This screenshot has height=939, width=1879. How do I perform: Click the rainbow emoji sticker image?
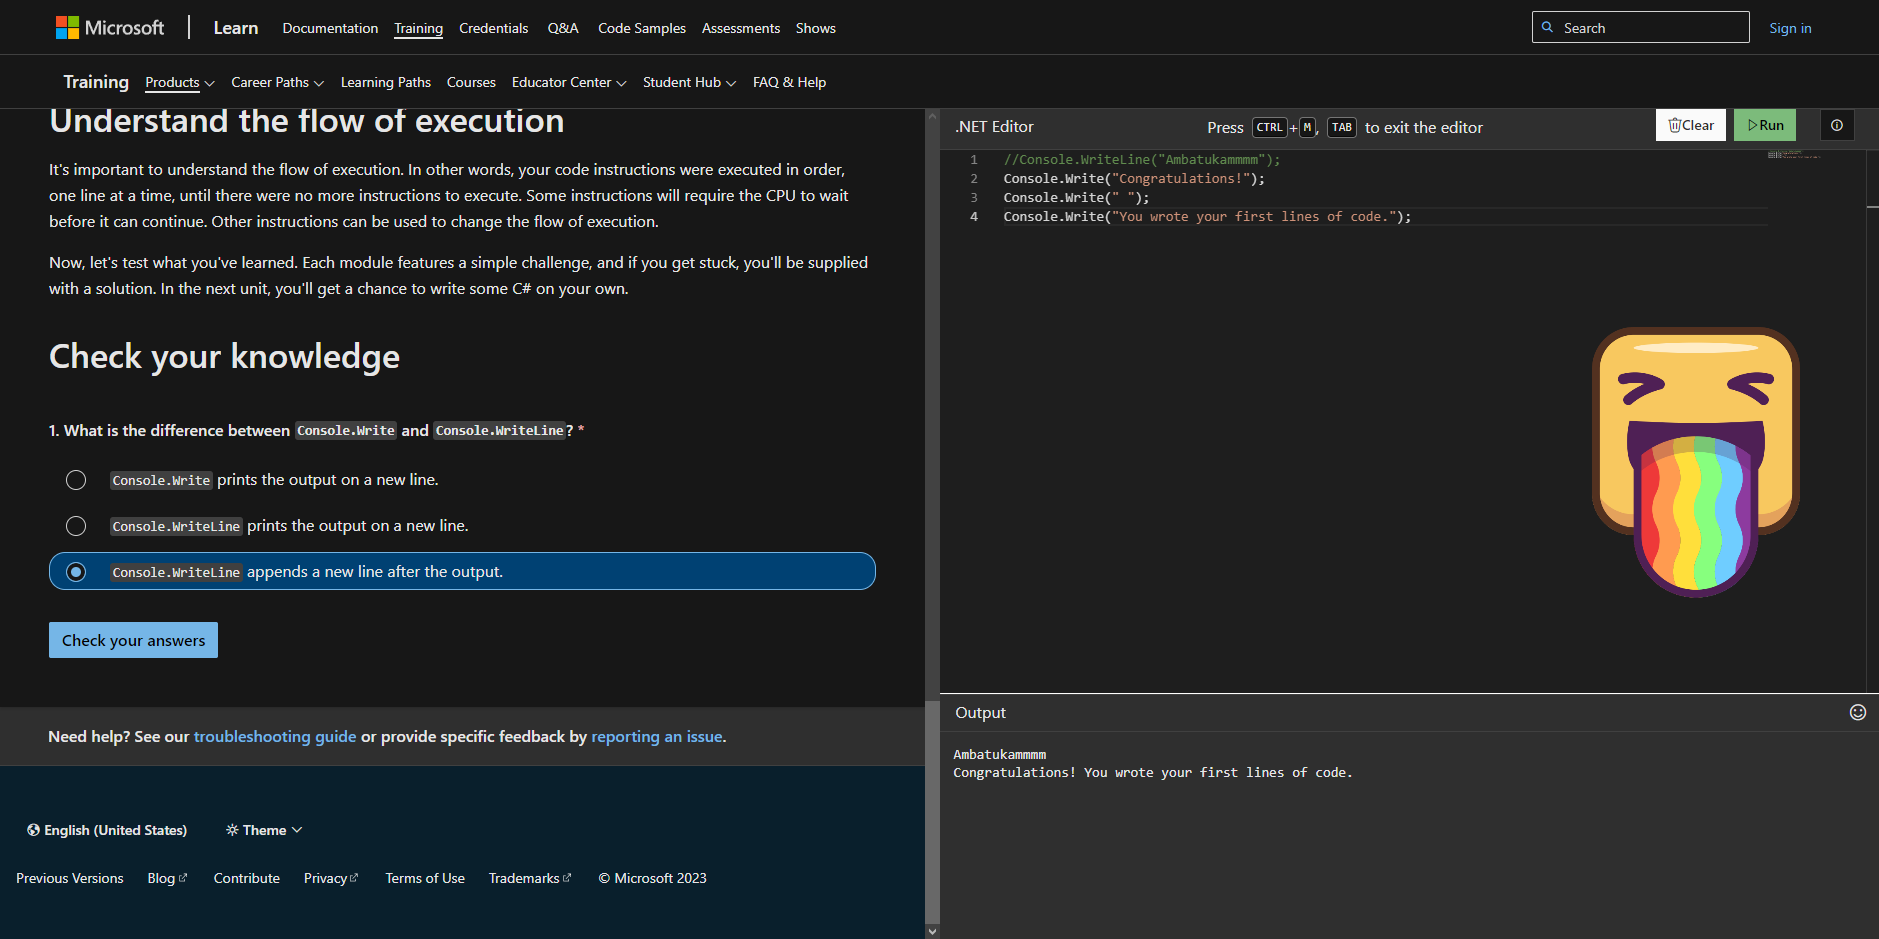pos(1695,461)
